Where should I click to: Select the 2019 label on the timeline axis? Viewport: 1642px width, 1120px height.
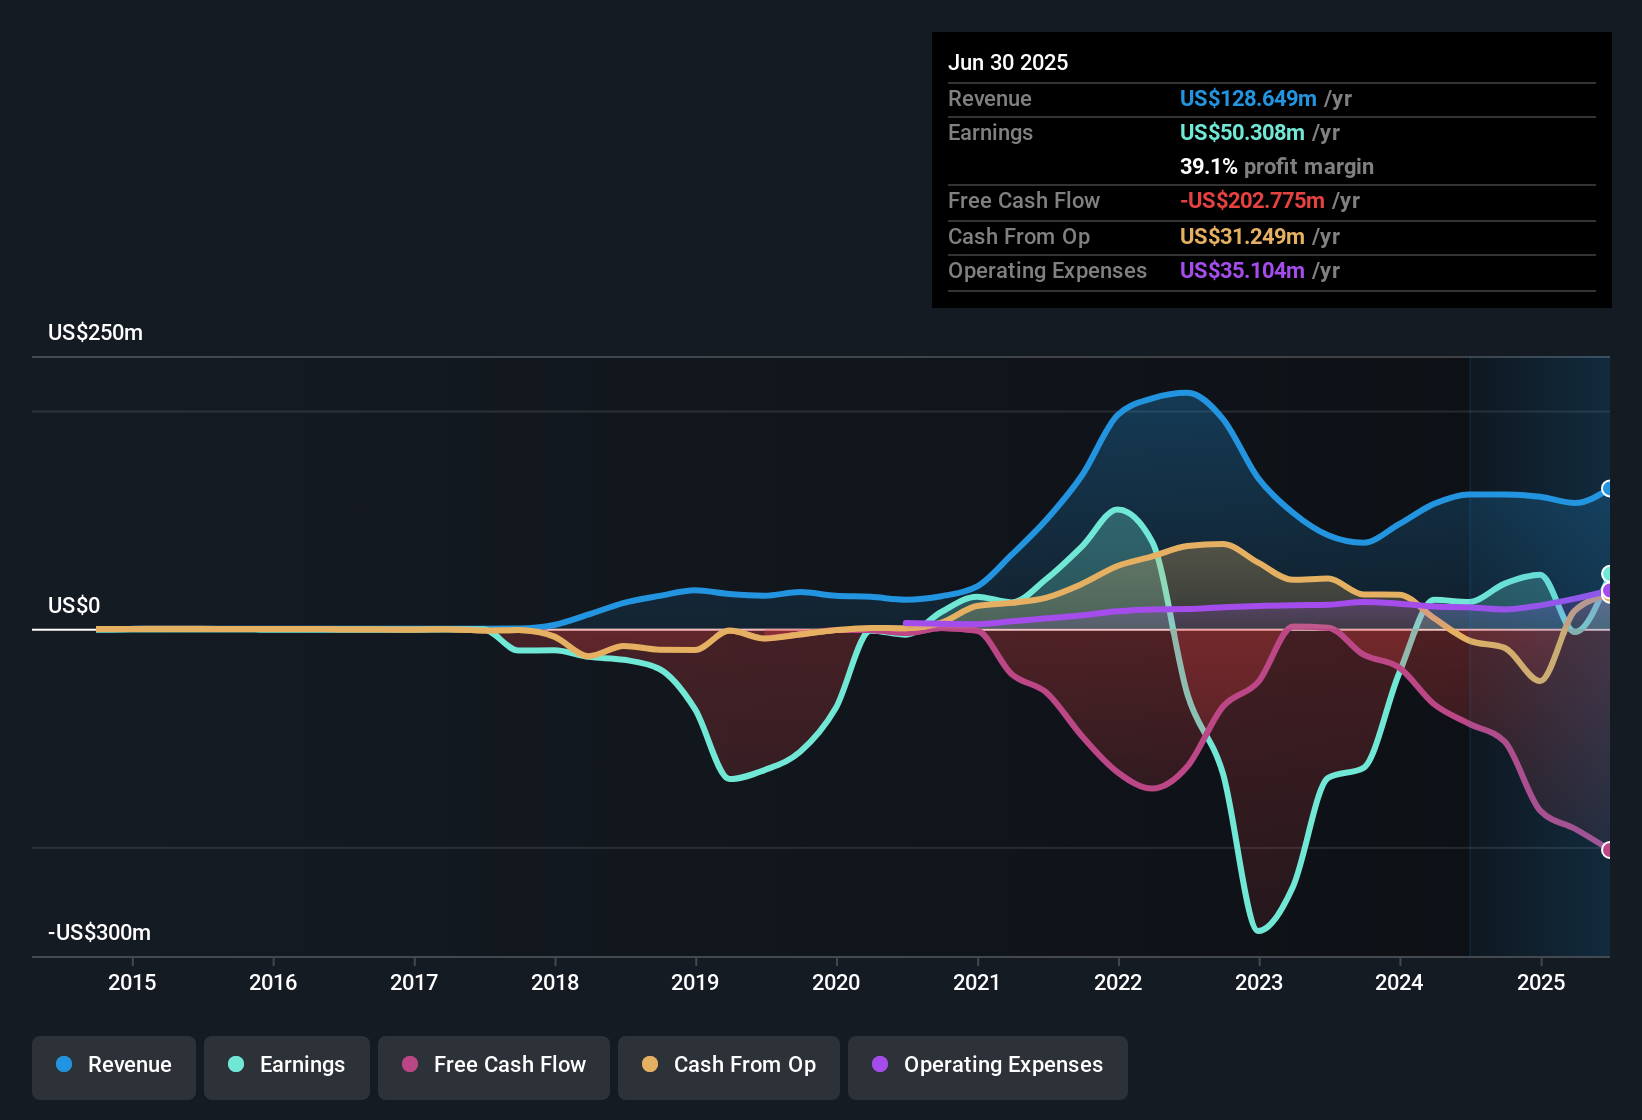[x=695, y=982]
